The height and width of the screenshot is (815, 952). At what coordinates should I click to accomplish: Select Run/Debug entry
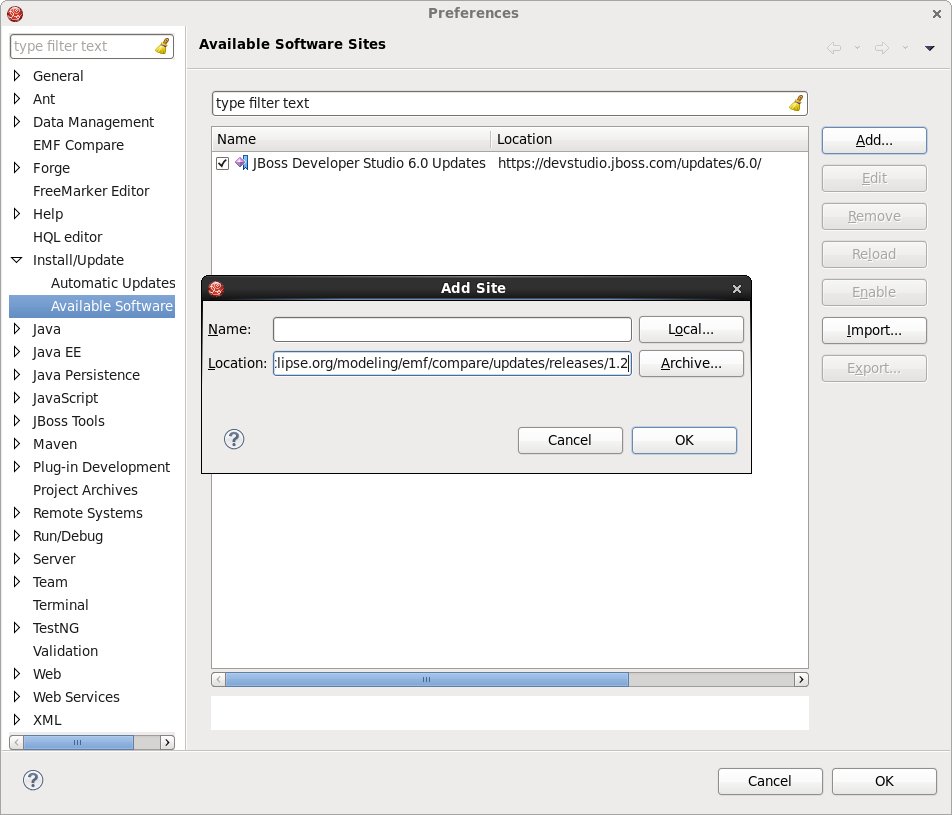[67, 536]
